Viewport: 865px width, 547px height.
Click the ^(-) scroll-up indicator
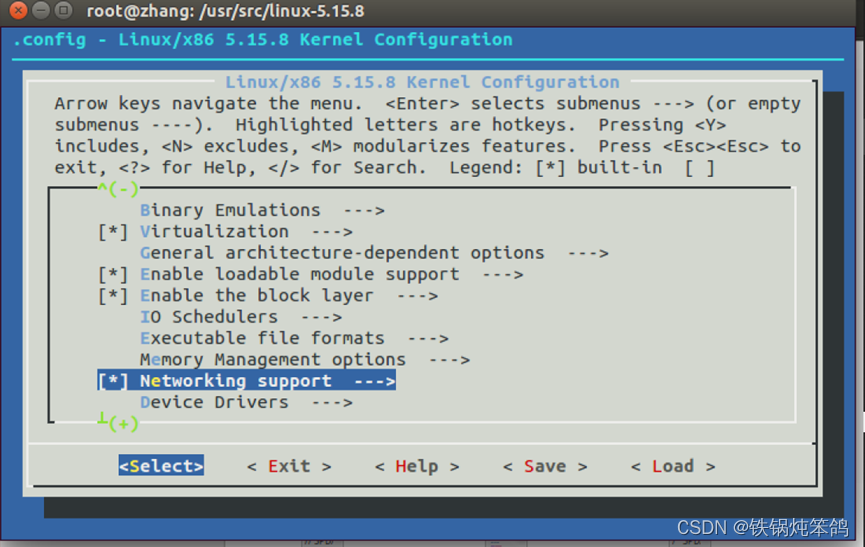point(118,189)
